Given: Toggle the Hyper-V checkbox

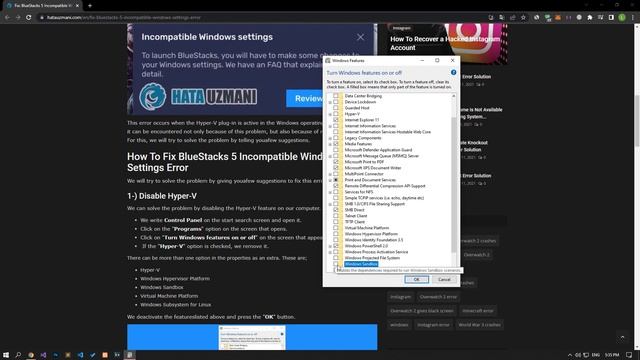Looking at the screenshot, I should click(336, 114).
